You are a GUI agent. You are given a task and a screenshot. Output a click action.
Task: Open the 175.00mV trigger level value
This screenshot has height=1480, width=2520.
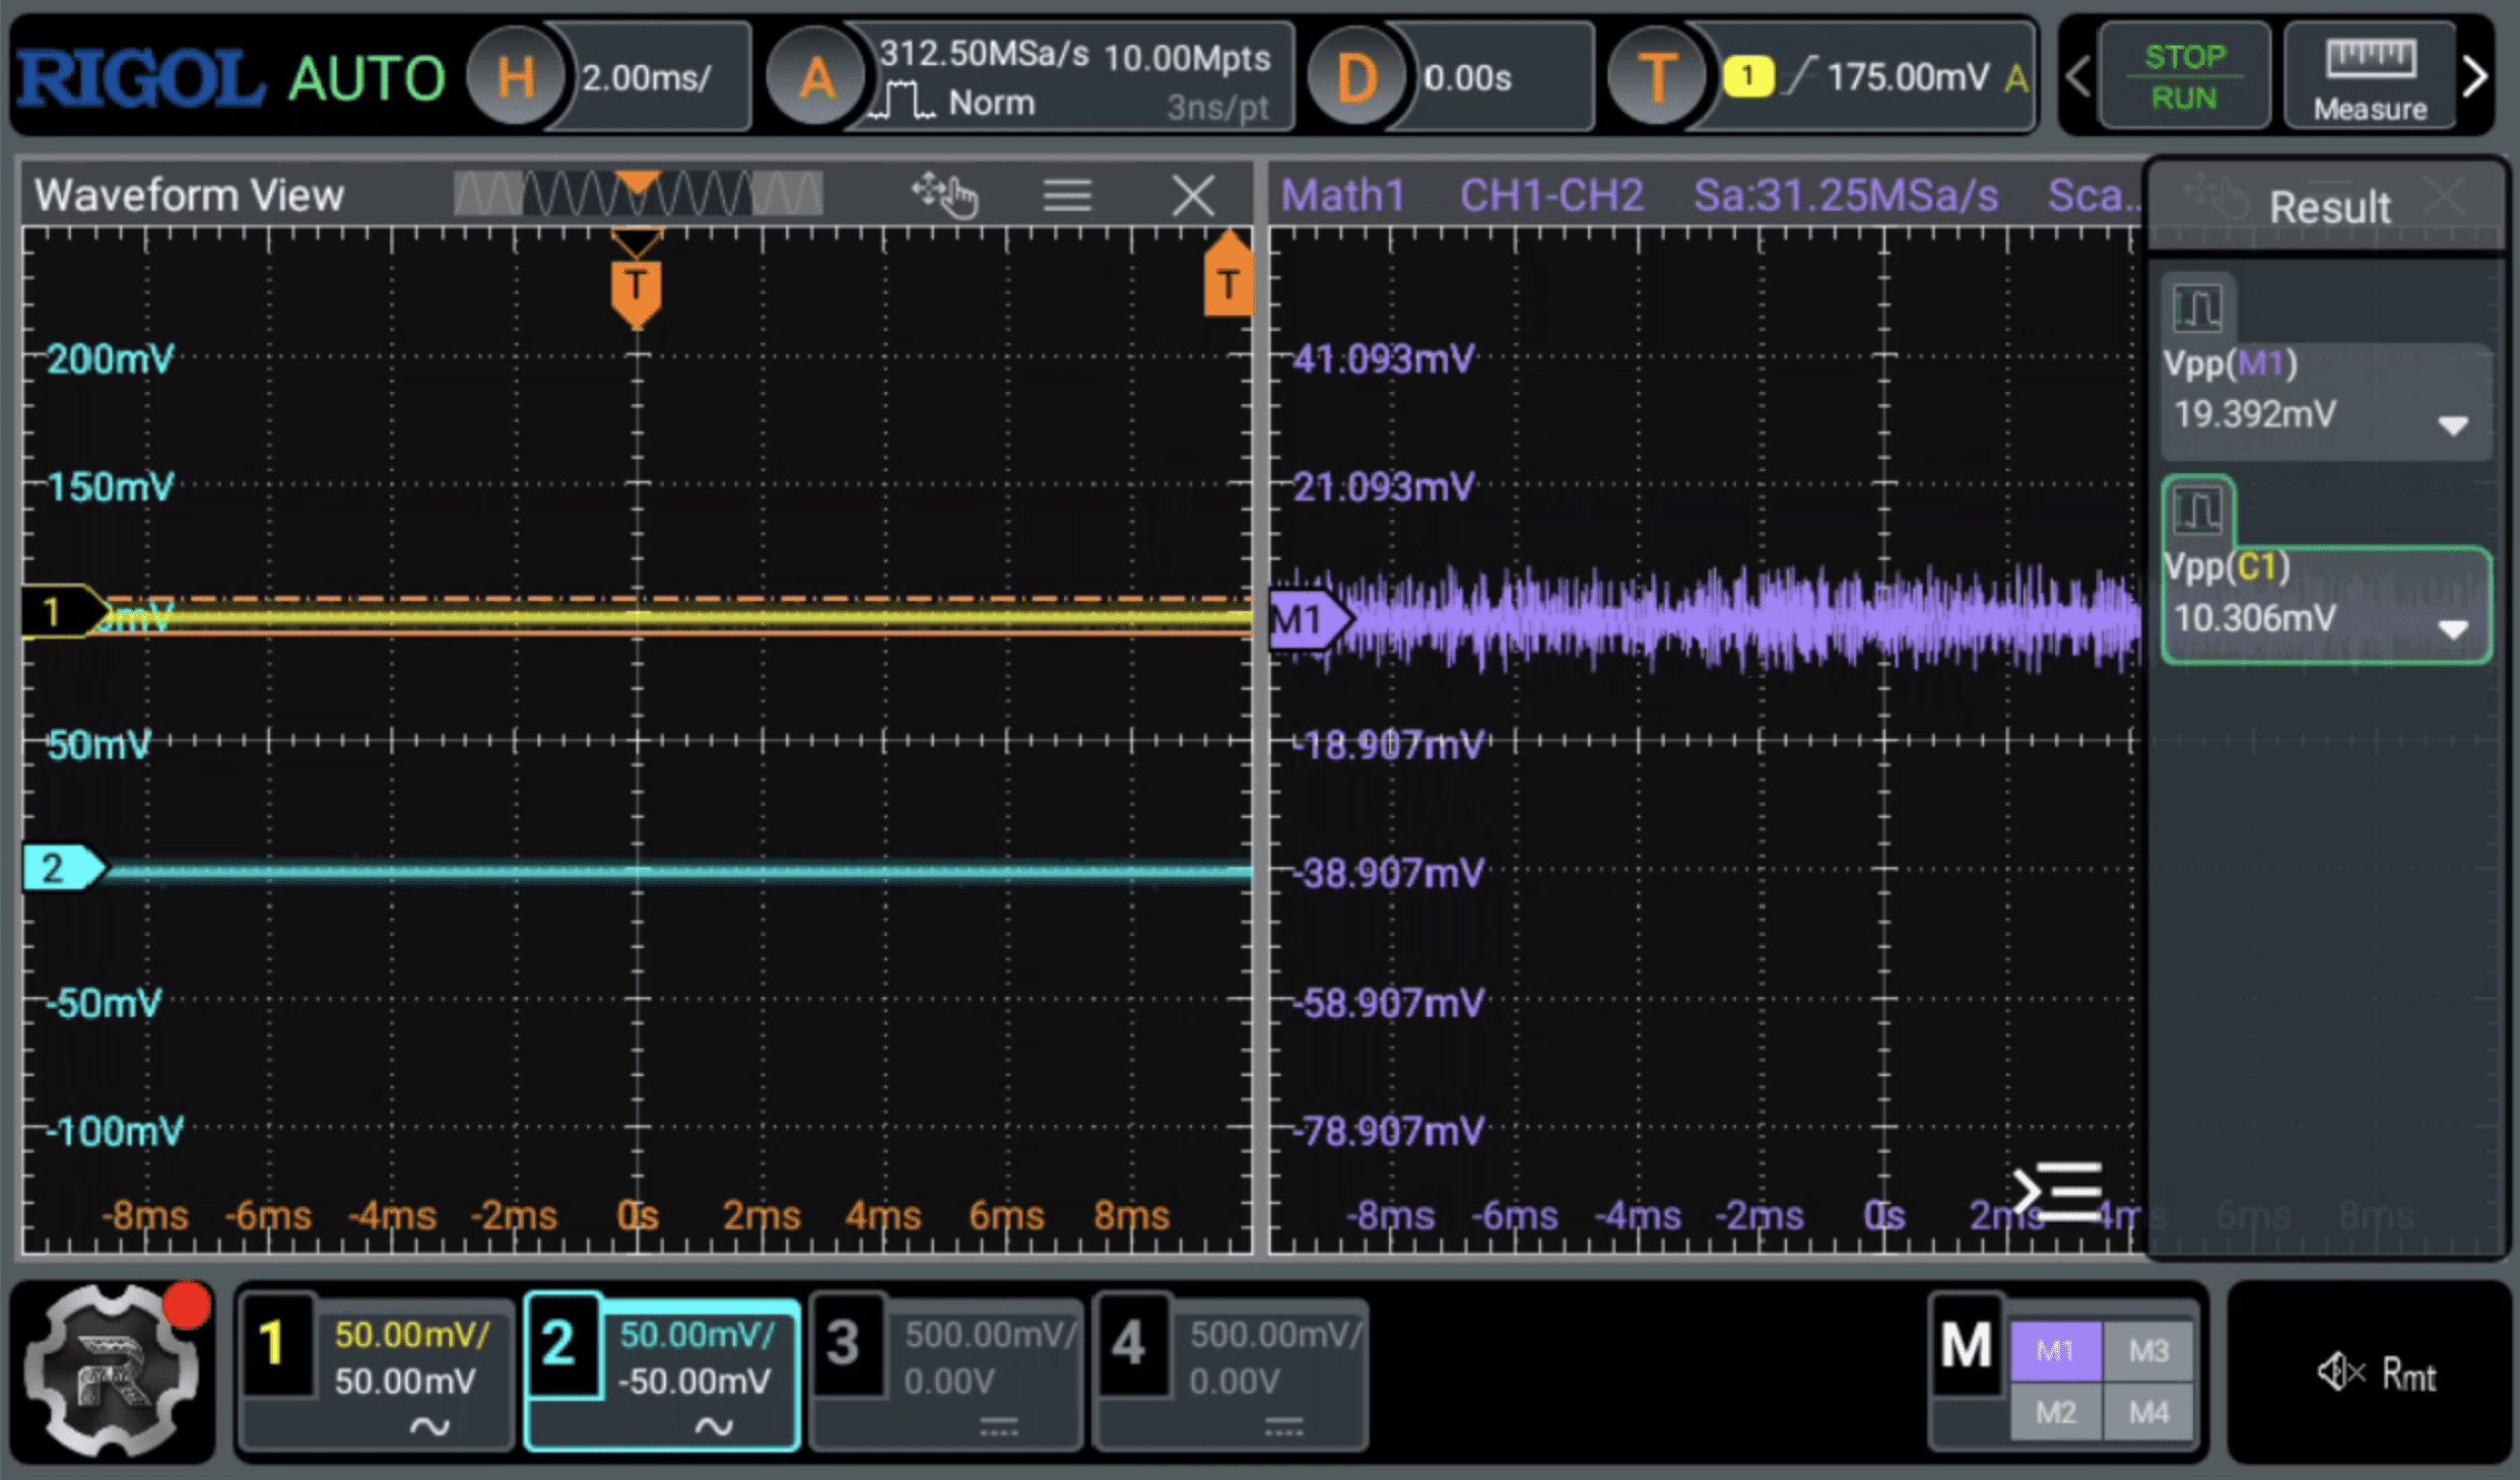(x=1907, y=76)
